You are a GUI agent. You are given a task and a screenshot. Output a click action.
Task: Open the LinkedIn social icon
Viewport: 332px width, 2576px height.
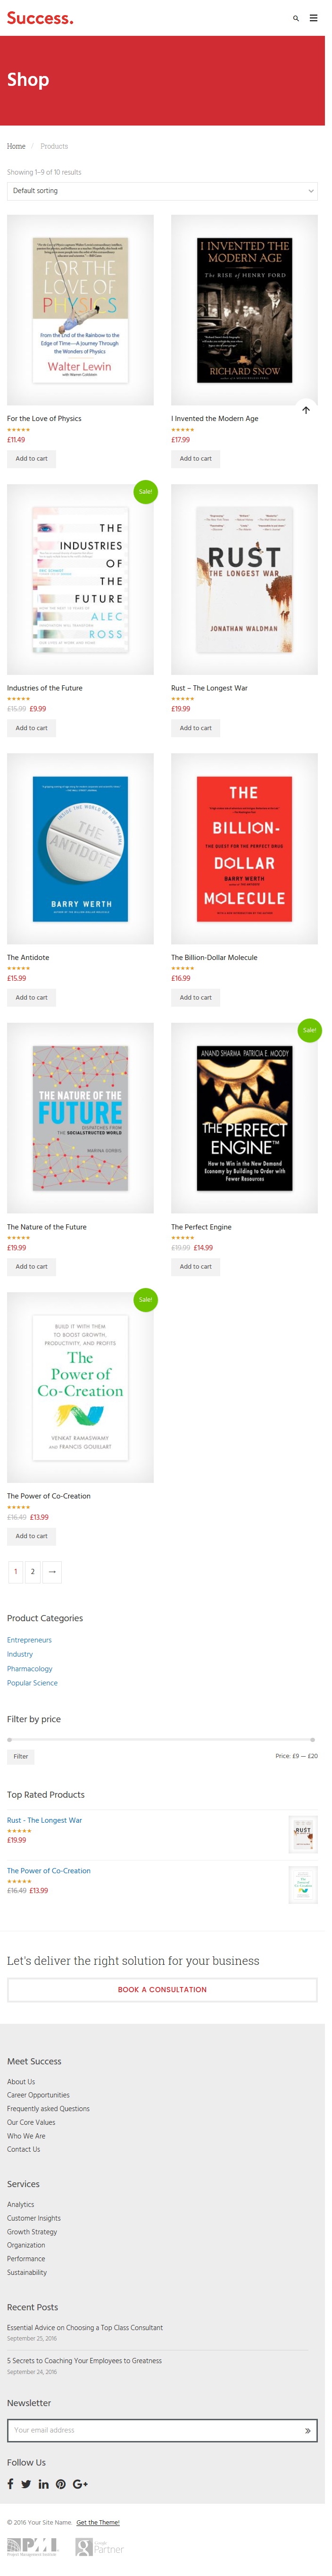click(43, 2483)
